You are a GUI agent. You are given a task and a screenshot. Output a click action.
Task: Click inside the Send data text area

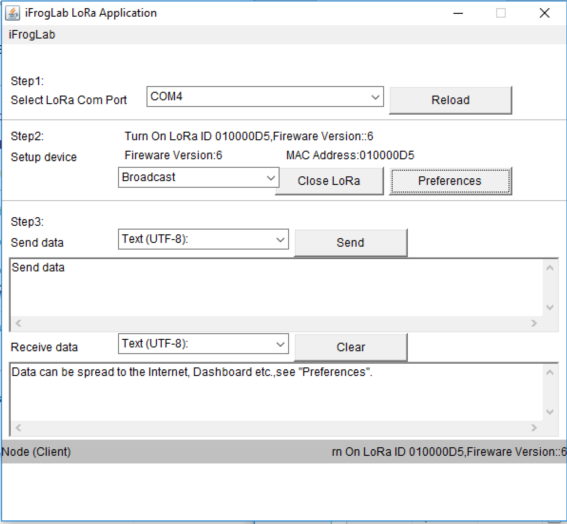(x=277, y=288)
